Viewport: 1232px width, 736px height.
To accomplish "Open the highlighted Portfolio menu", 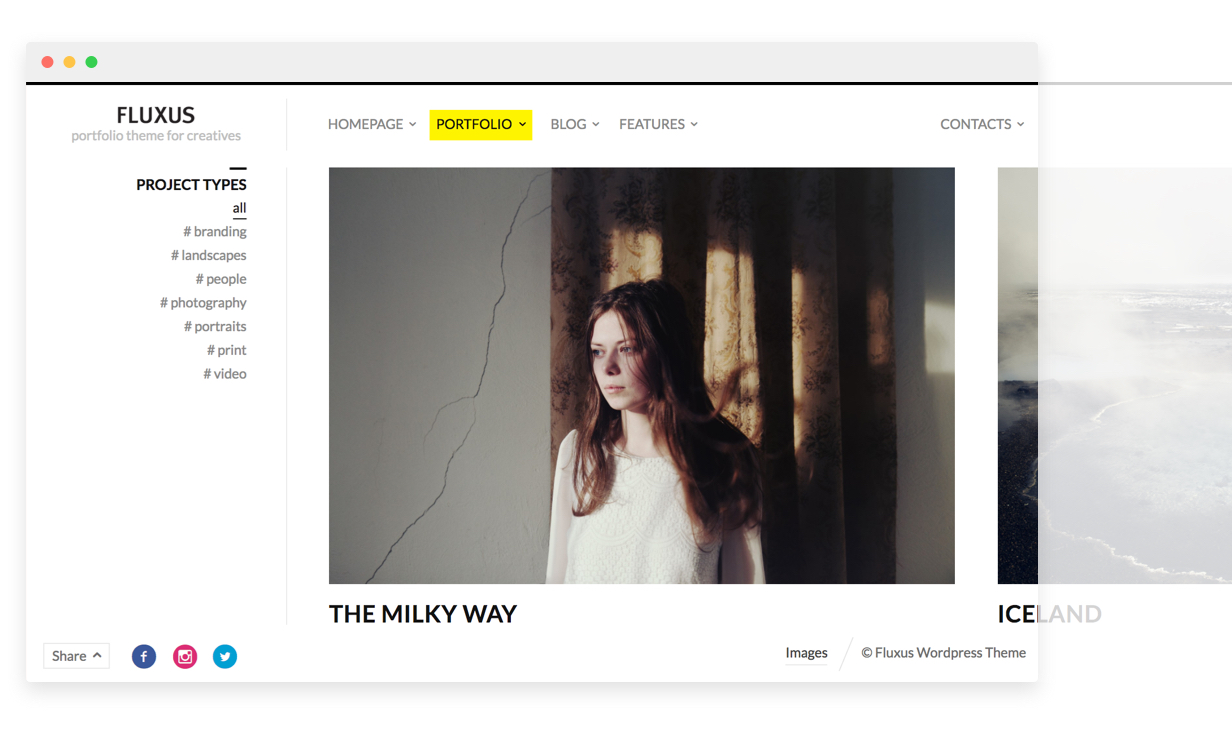I will tap(481, 124).
